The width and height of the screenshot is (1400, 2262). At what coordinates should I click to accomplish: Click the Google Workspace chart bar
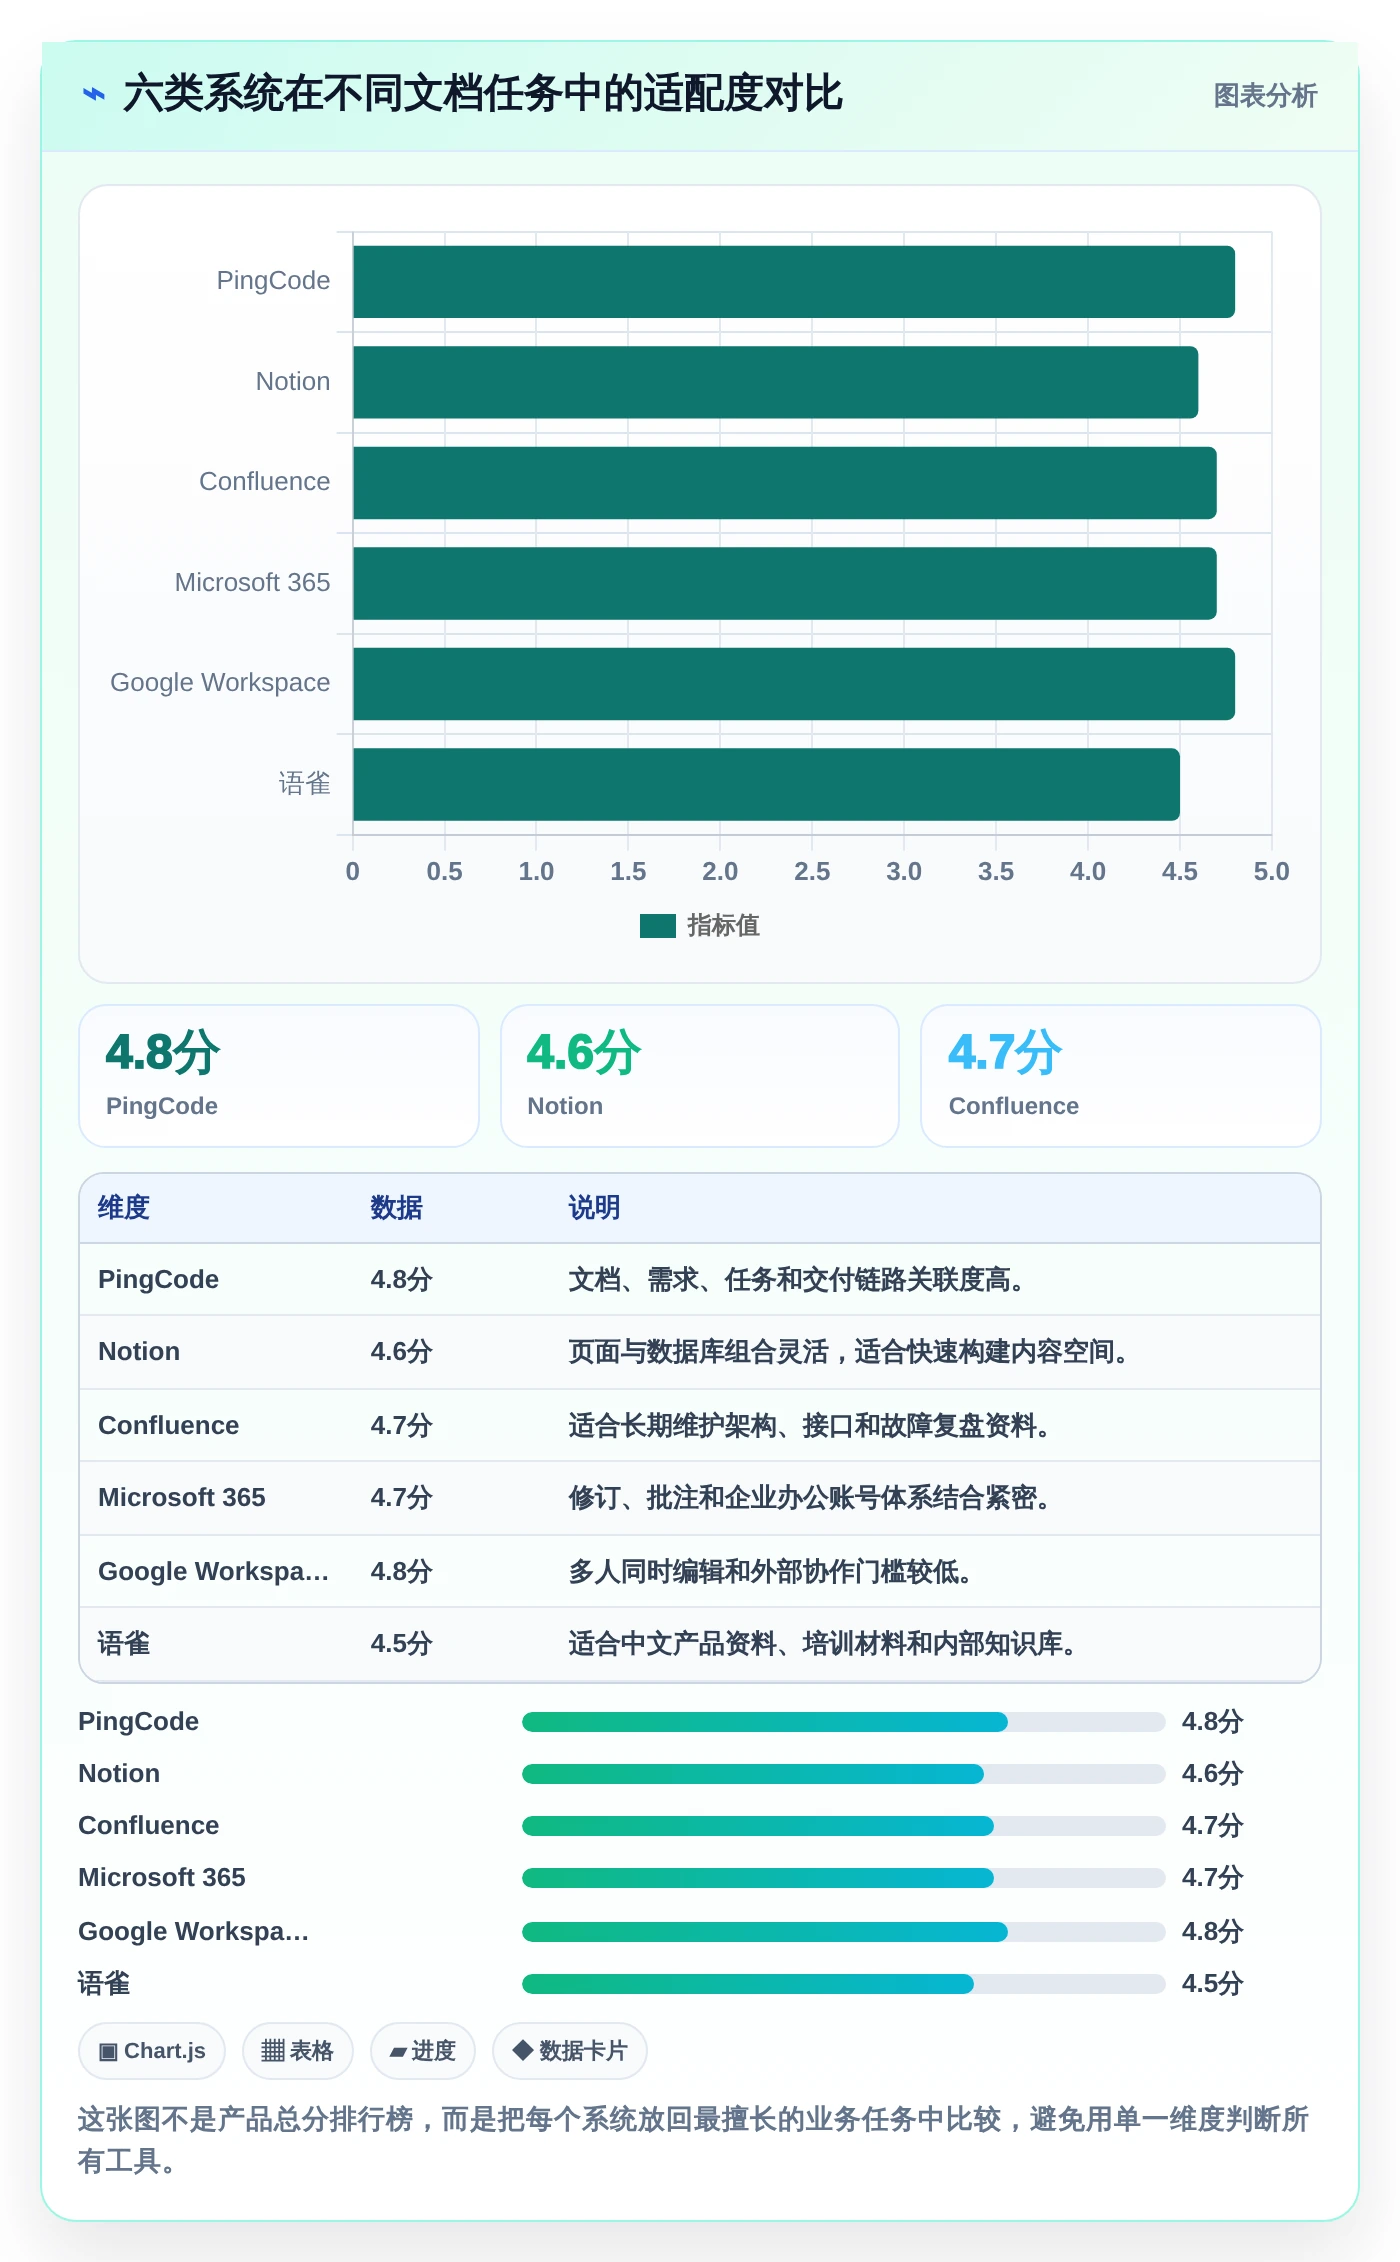click(x=794, y=684)
